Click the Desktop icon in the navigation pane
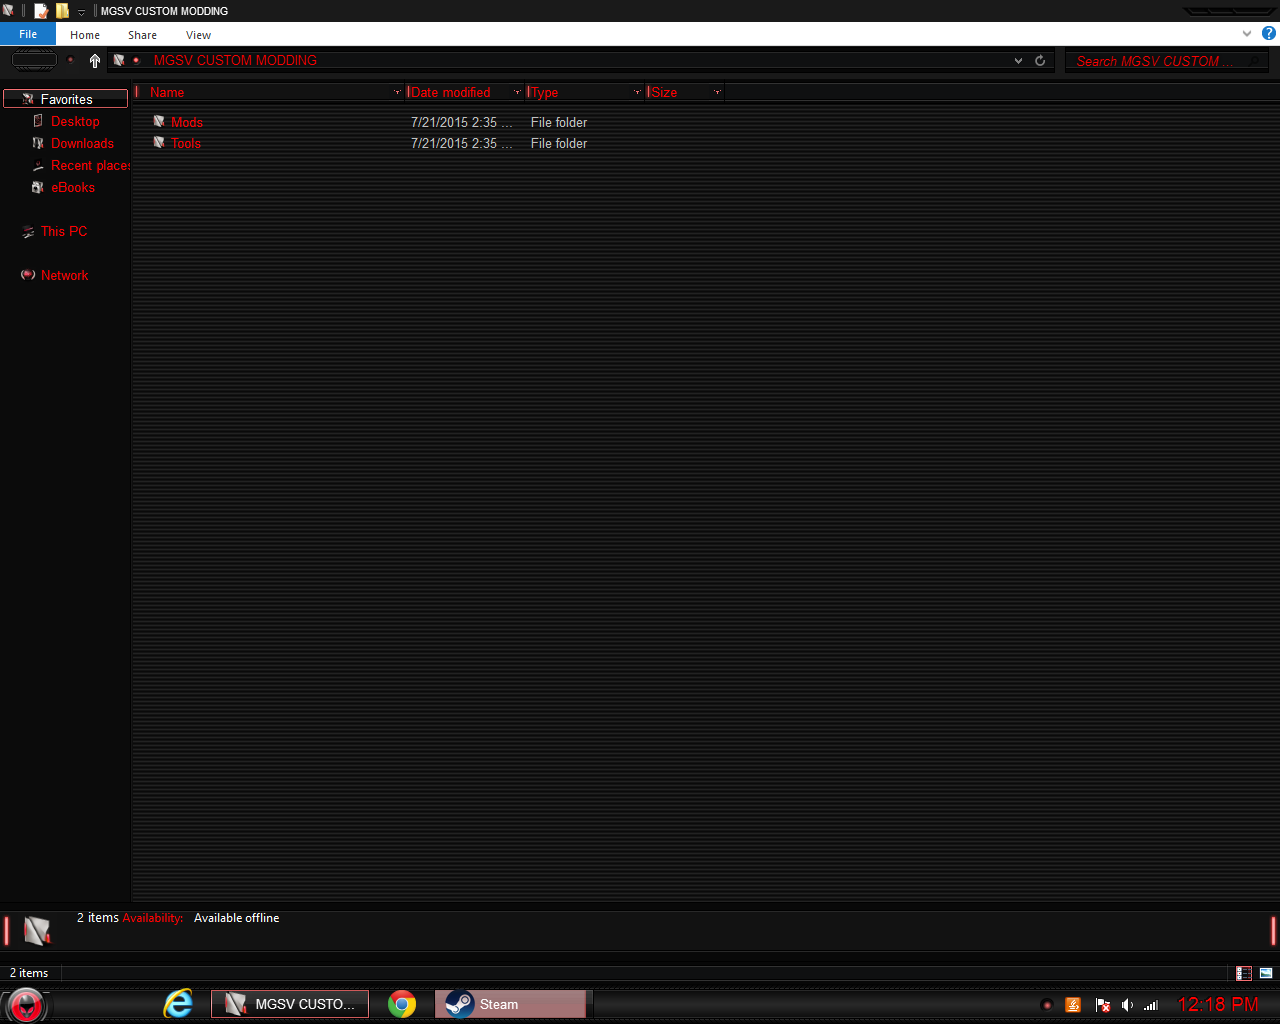Image resolution: width=1280 pixels, height=1024 pixels. pos(38,121)
